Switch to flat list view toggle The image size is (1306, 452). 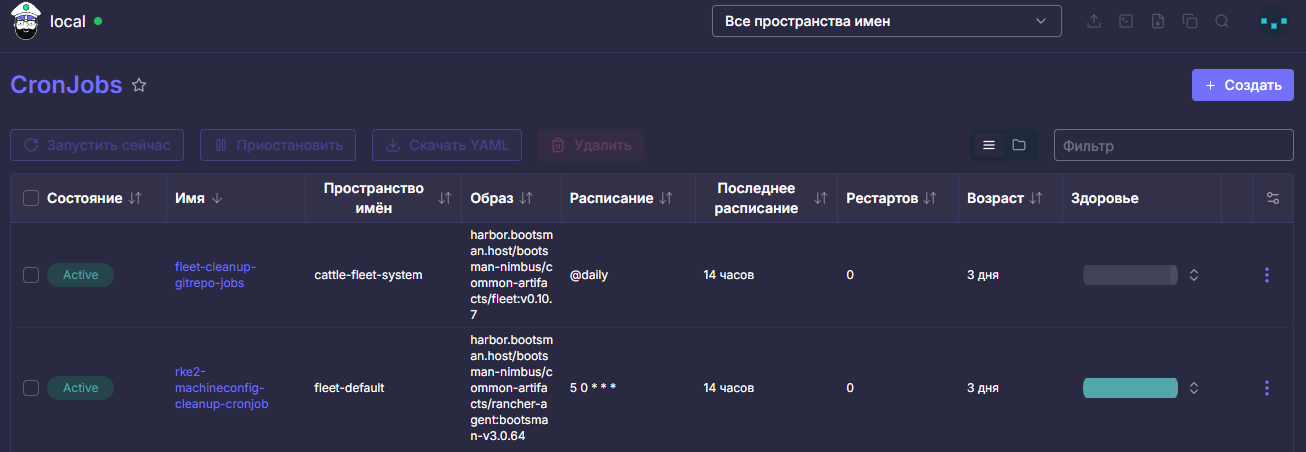click(989, 145)
